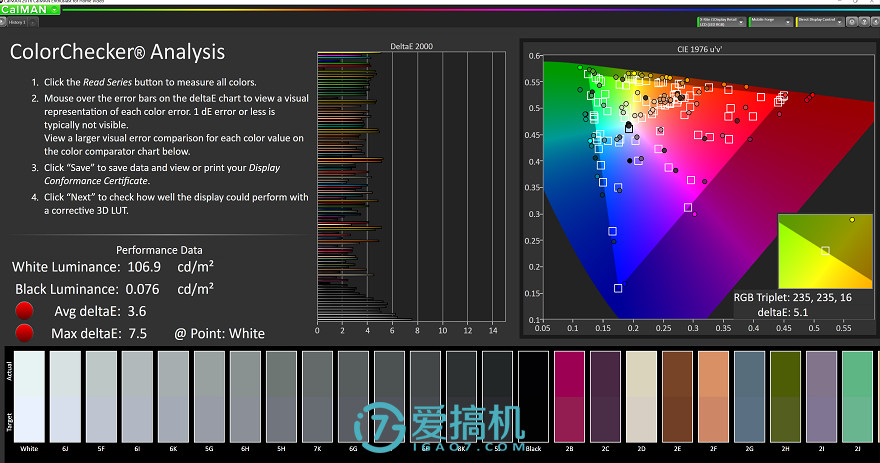Select the 6K gray swatch
Viewport: 880px width, 463px height.
(173, 397)
